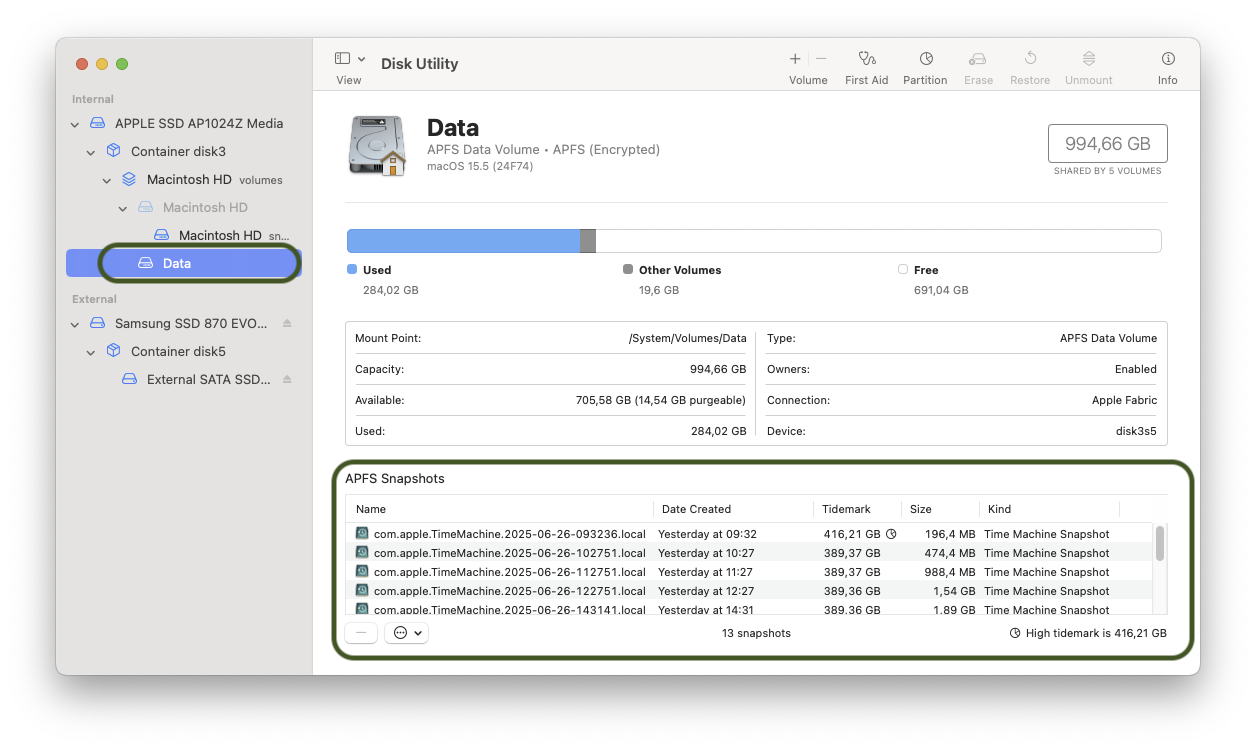
Task: Click the Restore toolbar icon
Action: (1030, 59)
